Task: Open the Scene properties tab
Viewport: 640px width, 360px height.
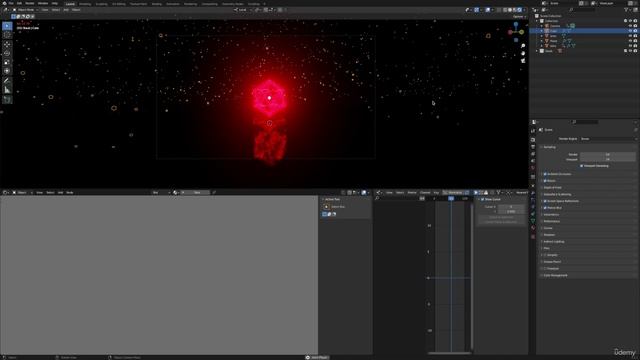Action: click(533, 161)
